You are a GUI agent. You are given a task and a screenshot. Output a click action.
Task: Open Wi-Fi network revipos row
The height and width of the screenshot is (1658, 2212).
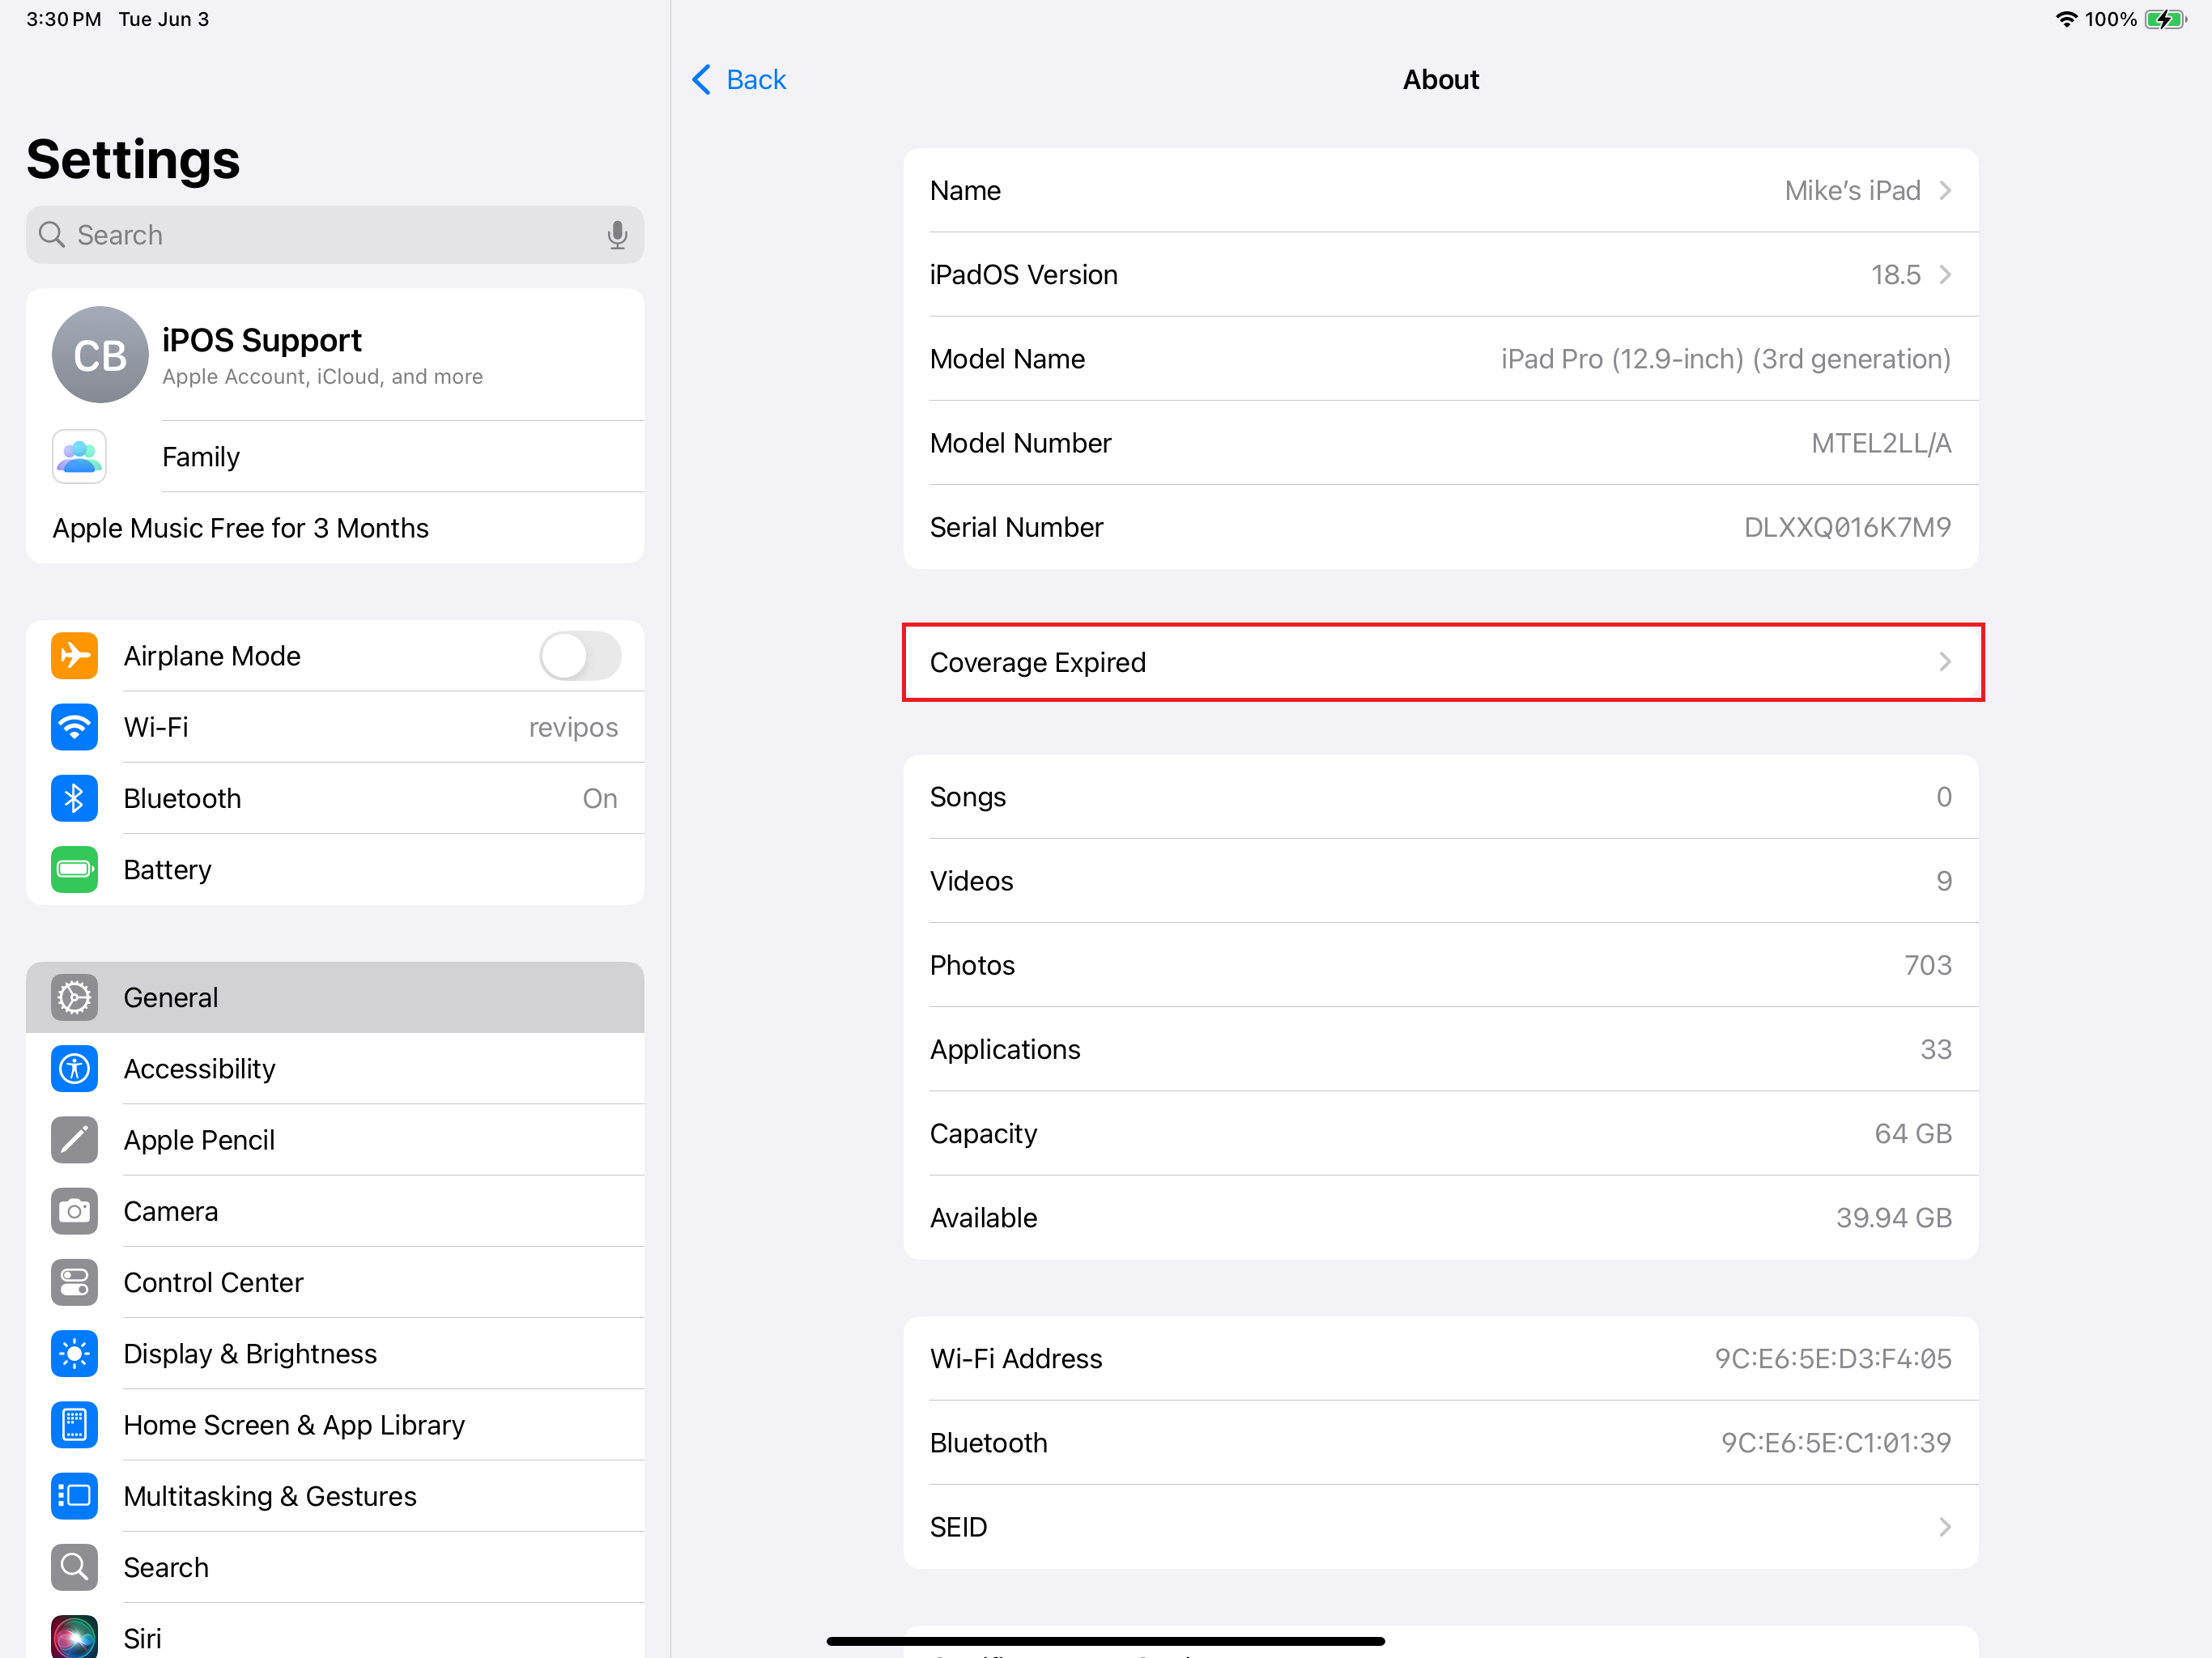[335, 727]
